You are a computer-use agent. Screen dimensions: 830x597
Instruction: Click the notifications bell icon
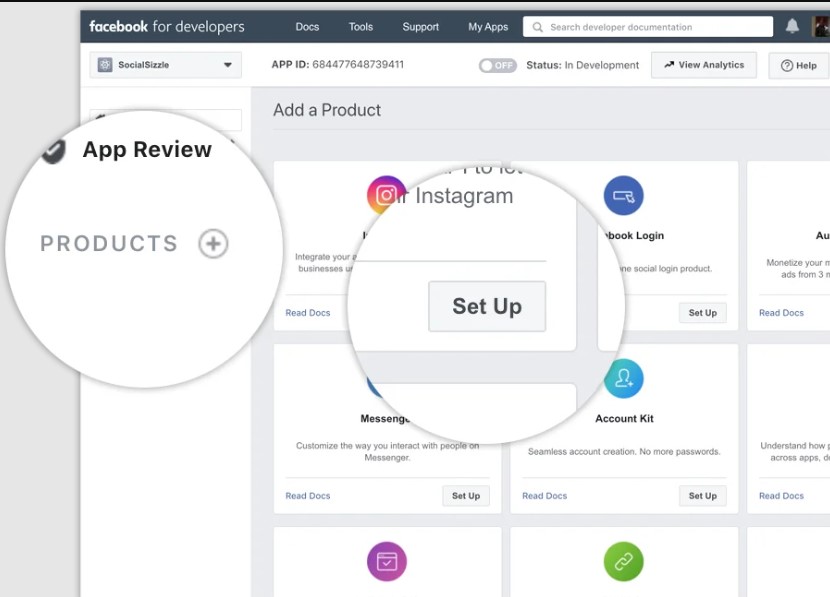point(792,27)
